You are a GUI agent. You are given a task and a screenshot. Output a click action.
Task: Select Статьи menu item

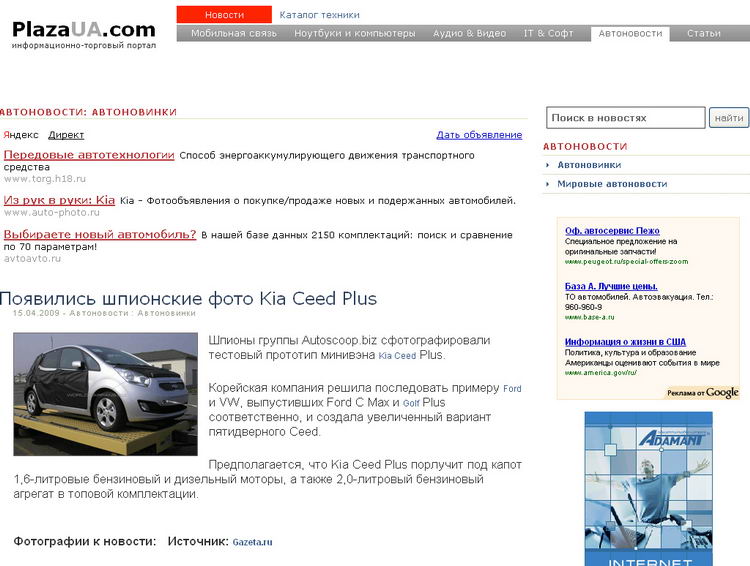[x=704, y=33]
